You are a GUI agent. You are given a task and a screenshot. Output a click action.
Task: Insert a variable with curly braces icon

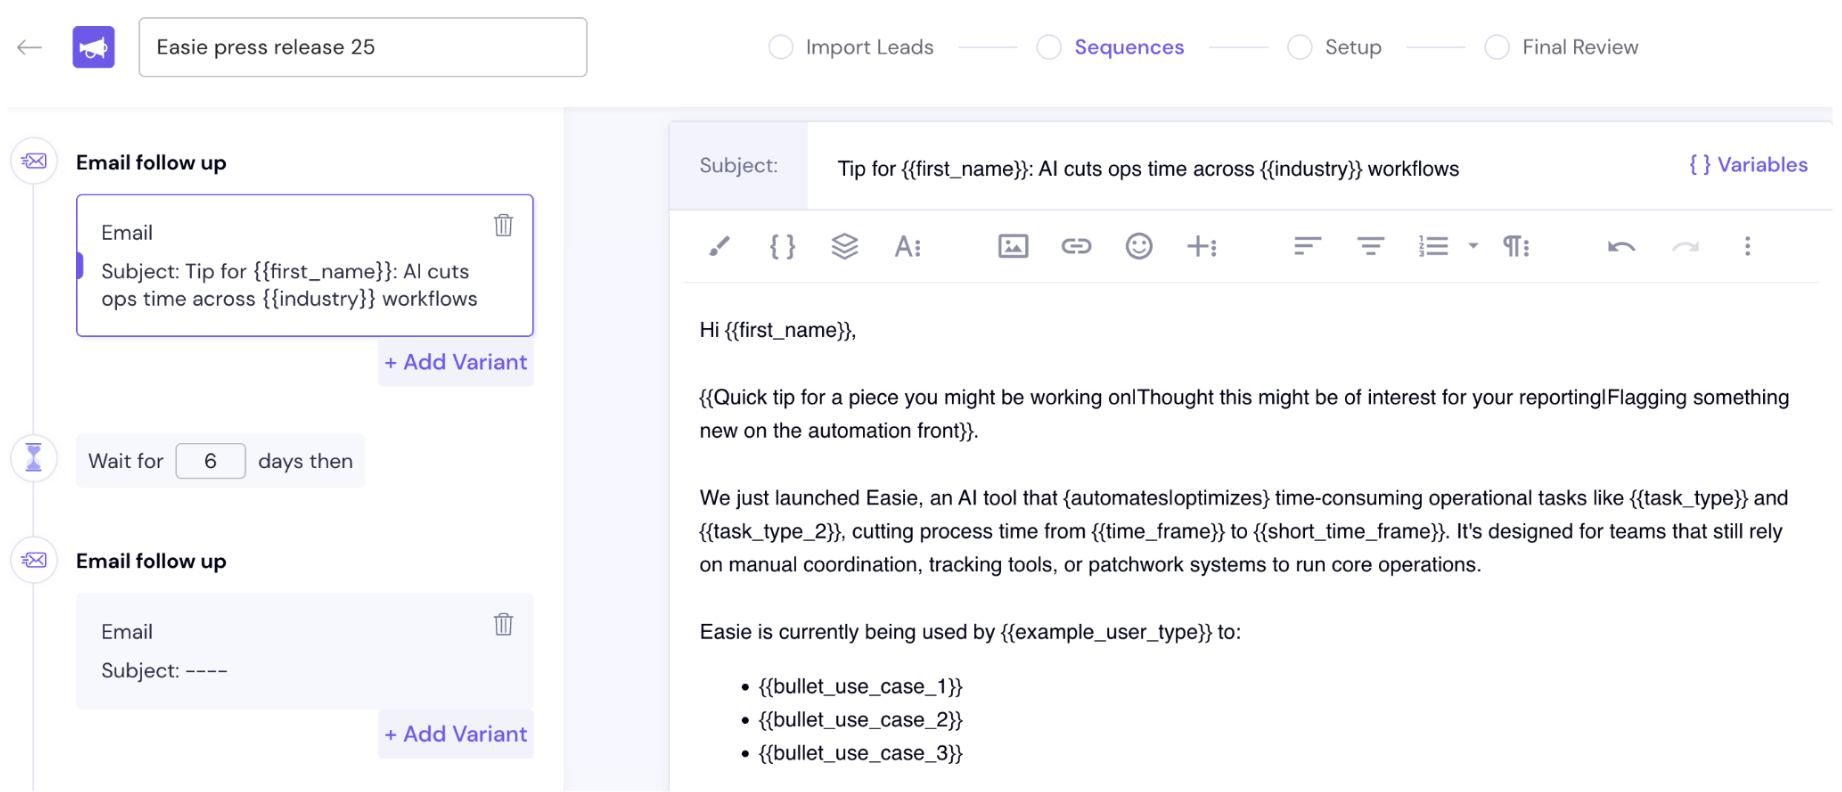coord(782,246)
